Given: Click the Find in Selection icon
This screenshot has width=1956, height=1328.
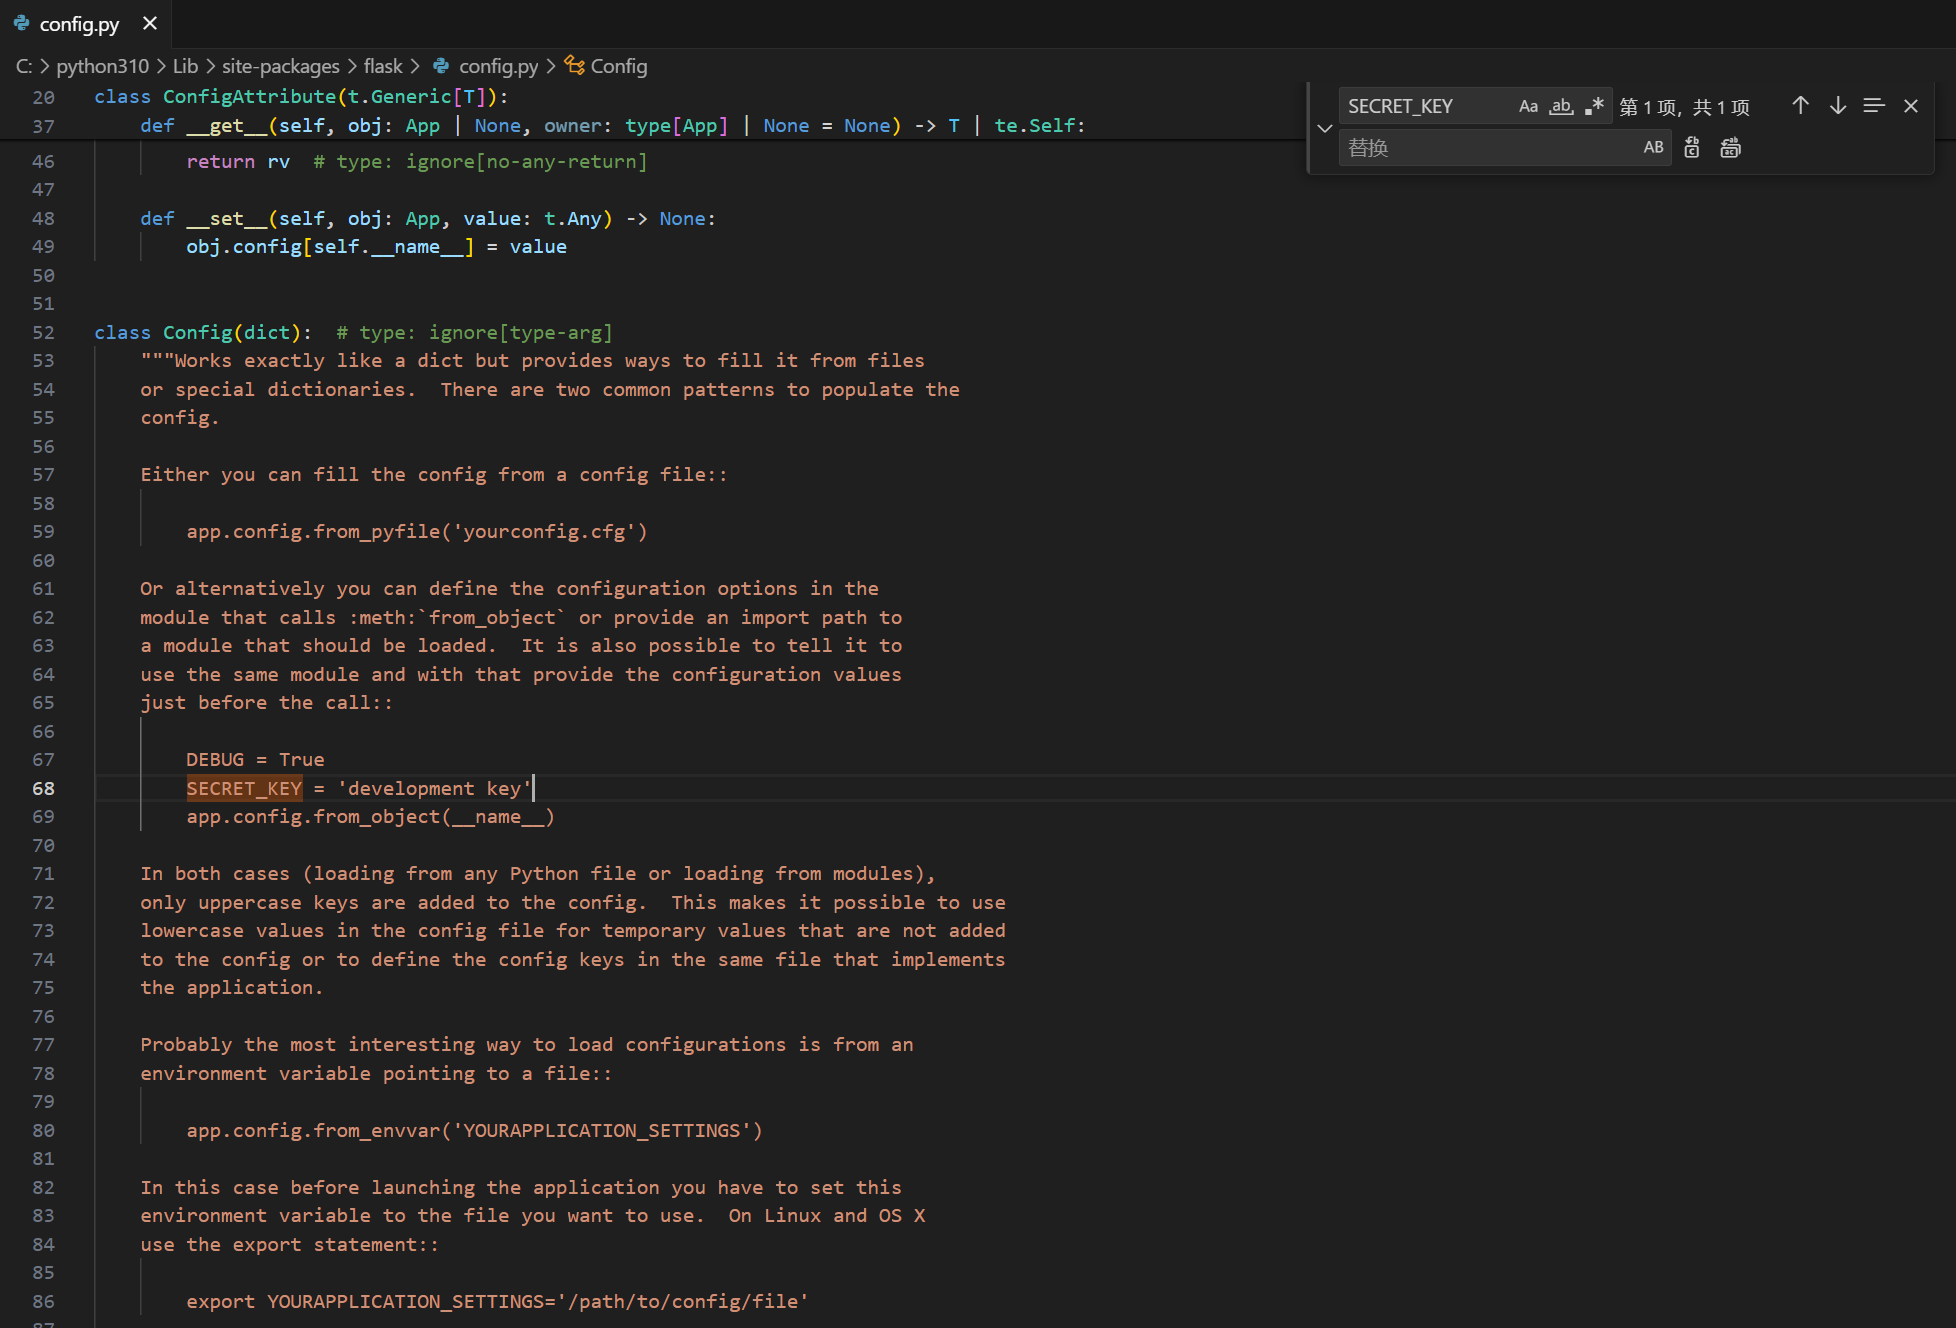Looking at the screenshot, I should pyautogui.click(x=1873, y=106).
